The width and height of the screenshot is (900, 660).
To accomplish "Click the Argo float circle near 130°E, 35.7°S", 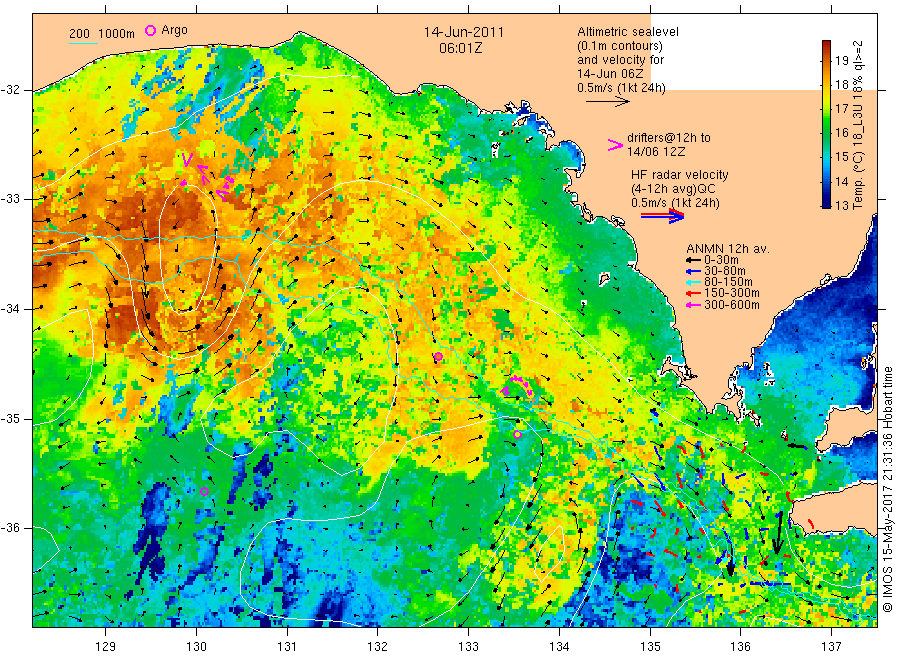I will pyautogui.click(x=204, y=491).
